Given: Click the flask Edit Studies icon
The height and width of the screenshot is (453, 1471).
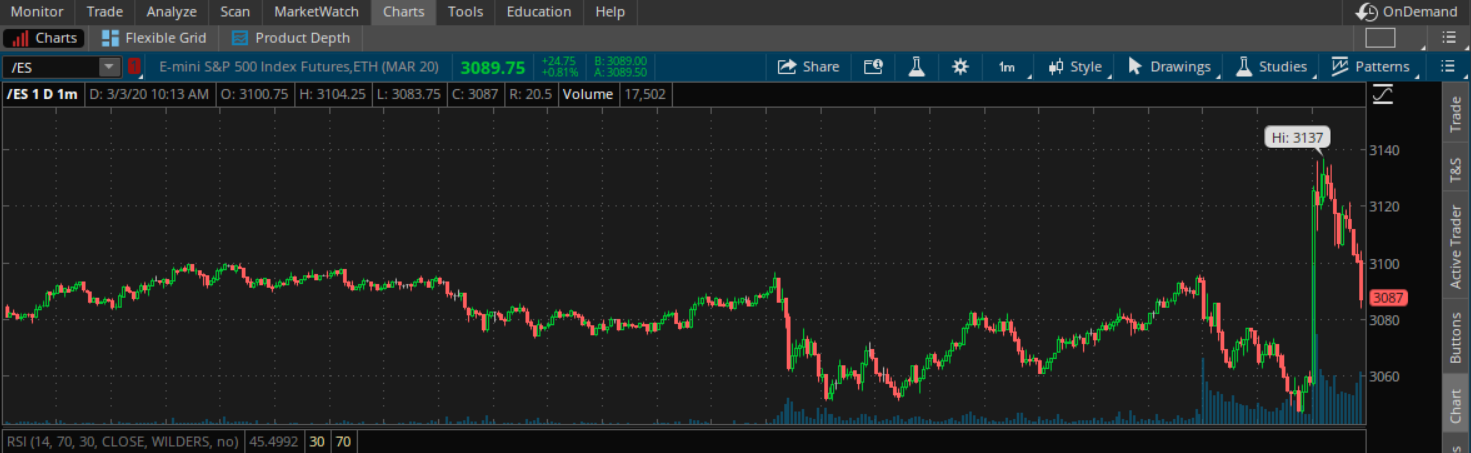Looking at the screenshot, I should (x=915, y=66).
